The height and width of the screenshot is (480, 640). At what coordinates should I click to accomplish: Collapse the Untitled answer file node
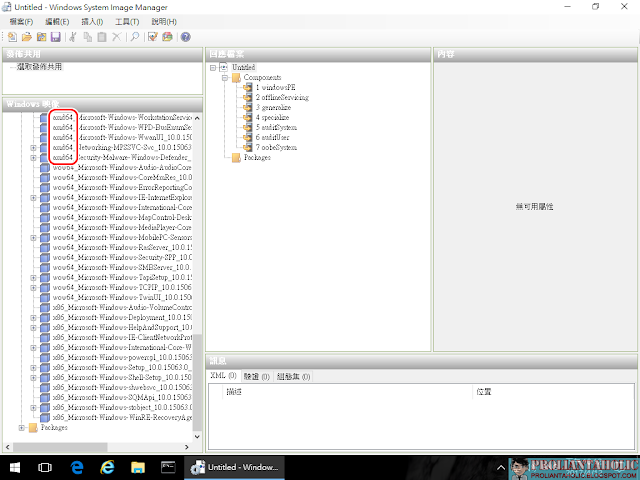tap(213, 68)
